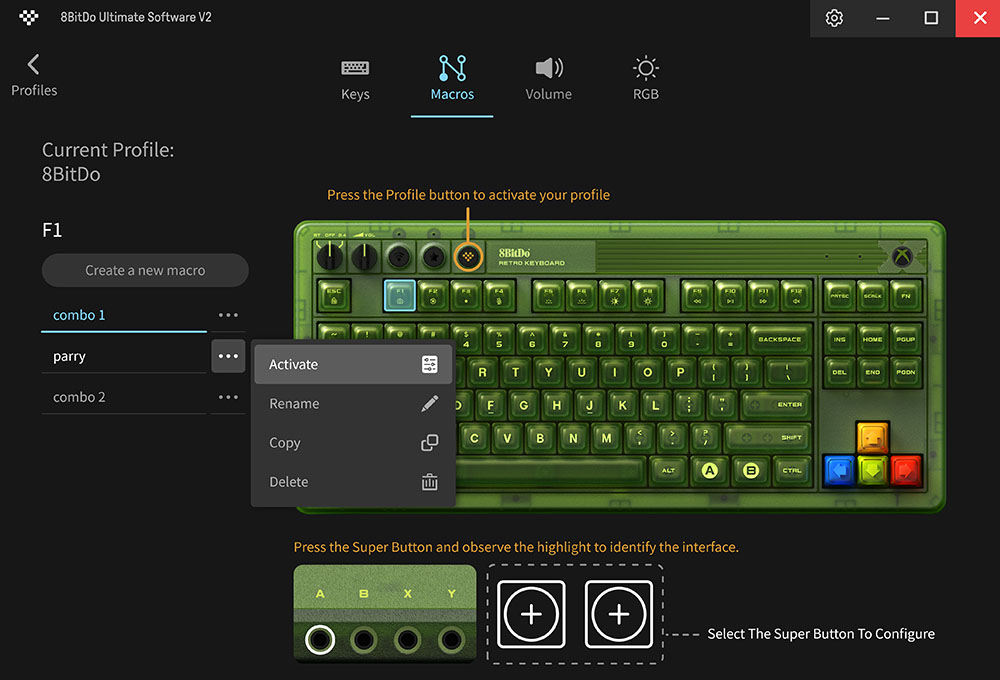The height and width of the screenshot is (680, 1000).
Task: Select the HOME key on keyboard
Action: coord(872,339)
